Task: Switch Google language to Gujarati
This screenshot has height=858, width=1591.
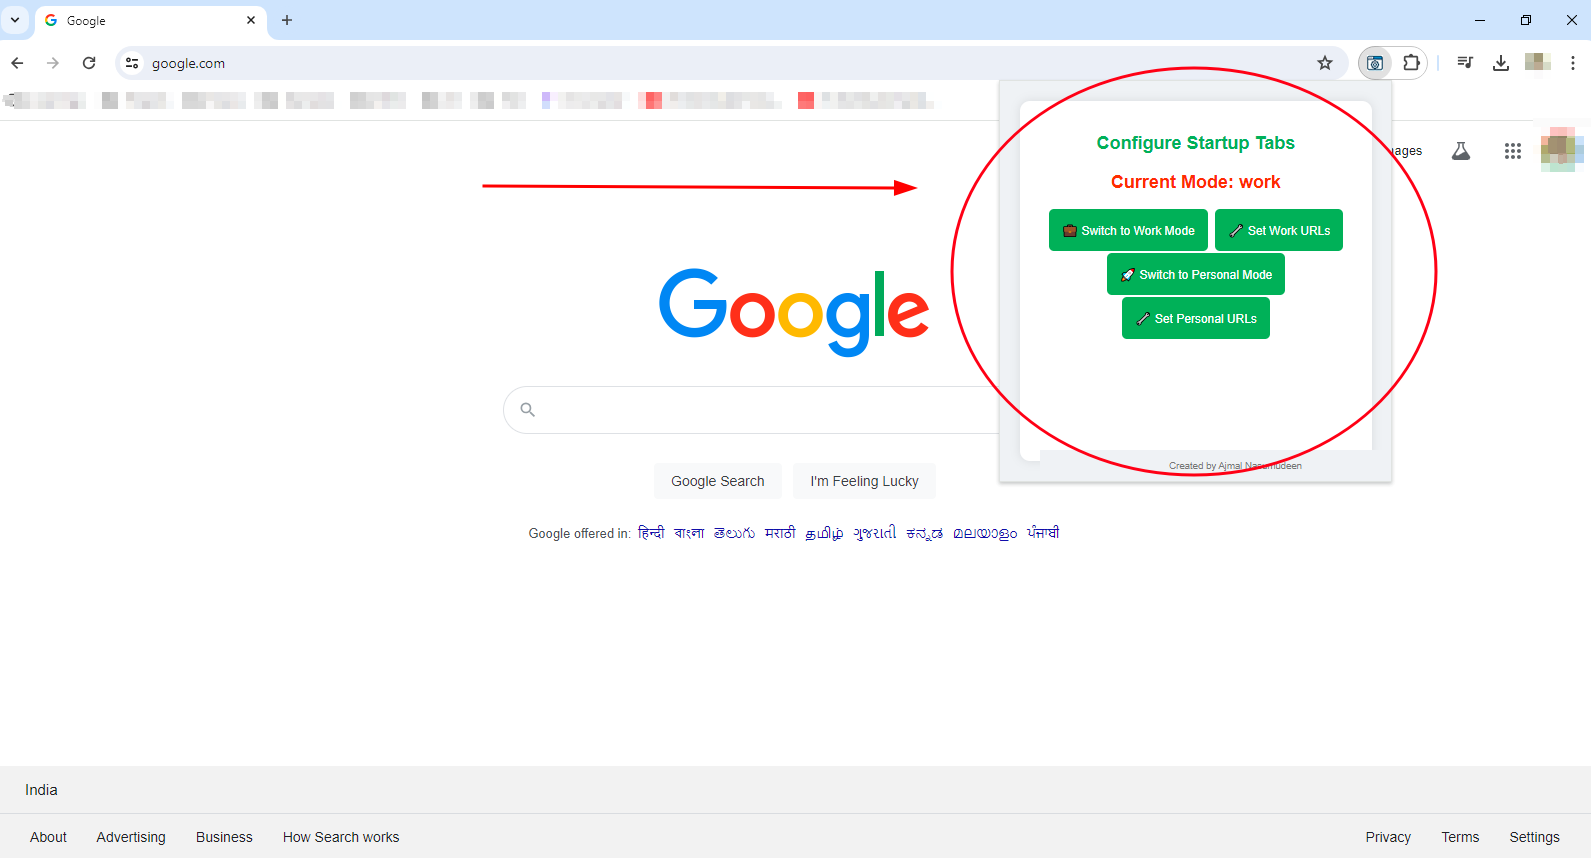Action: (875, 533)
